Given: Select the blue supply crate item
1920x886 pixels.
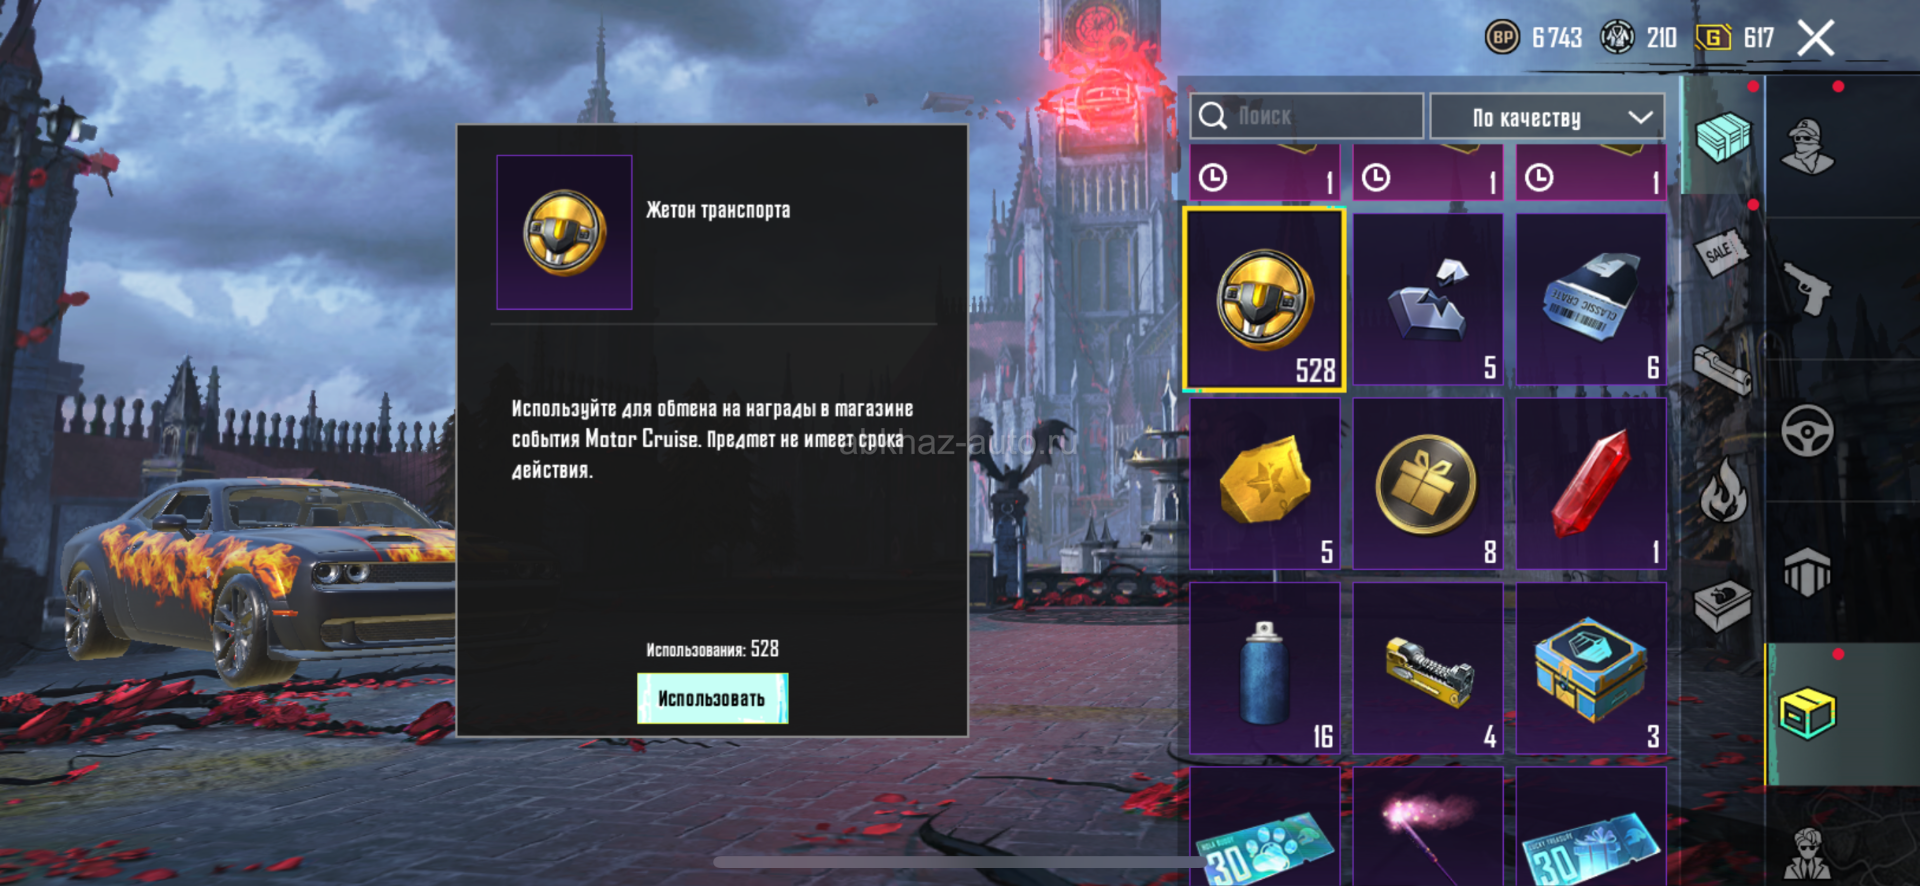Looking at the screenshot, I should (1591, 668).
